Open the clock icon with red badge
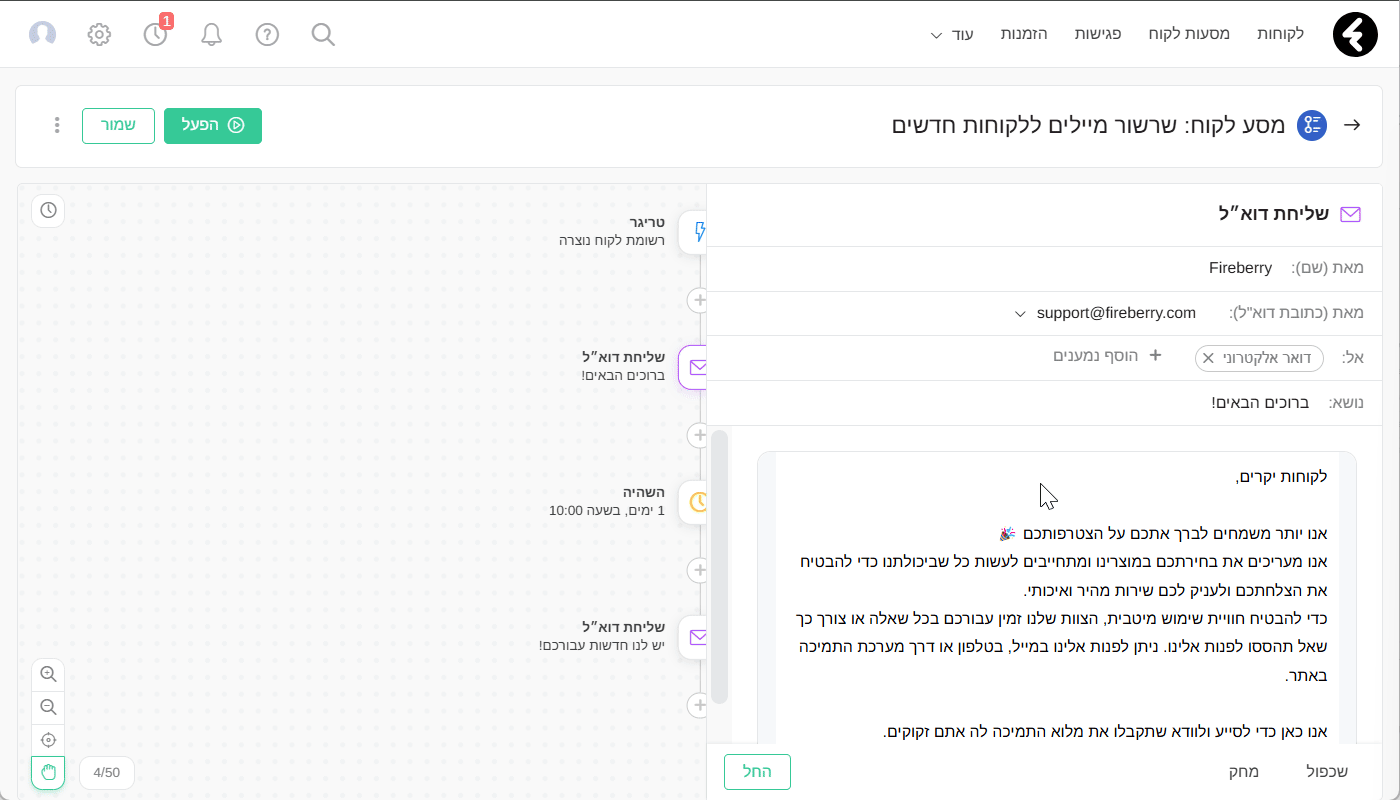This screenshot has width=1400, height=800. 156,35
